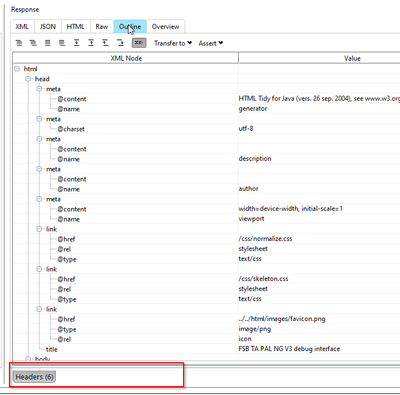400x395 pixels.
Task: Select the 'HTML Tidy for Java' value
Action: (x=319, y=99)
